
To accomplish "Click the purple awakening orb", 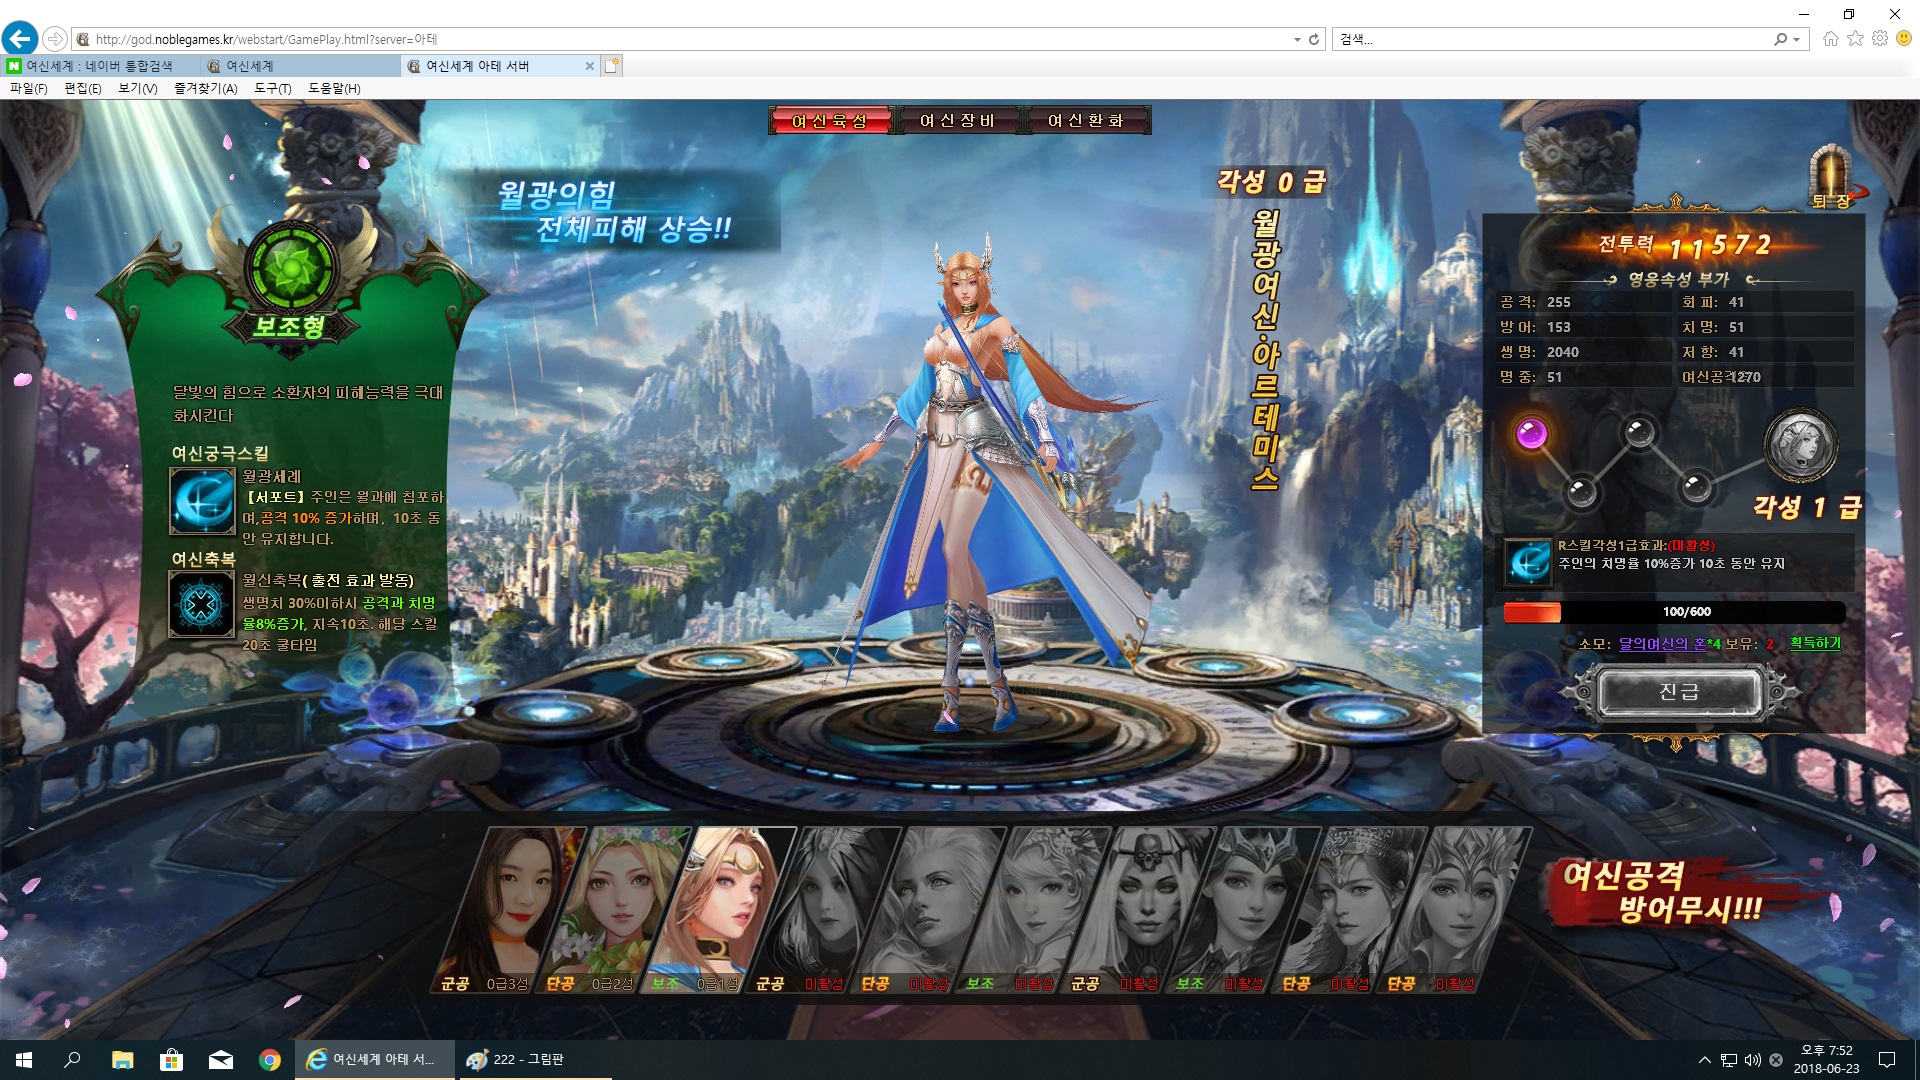I will pyautogui.click(x=1531, y=434).
